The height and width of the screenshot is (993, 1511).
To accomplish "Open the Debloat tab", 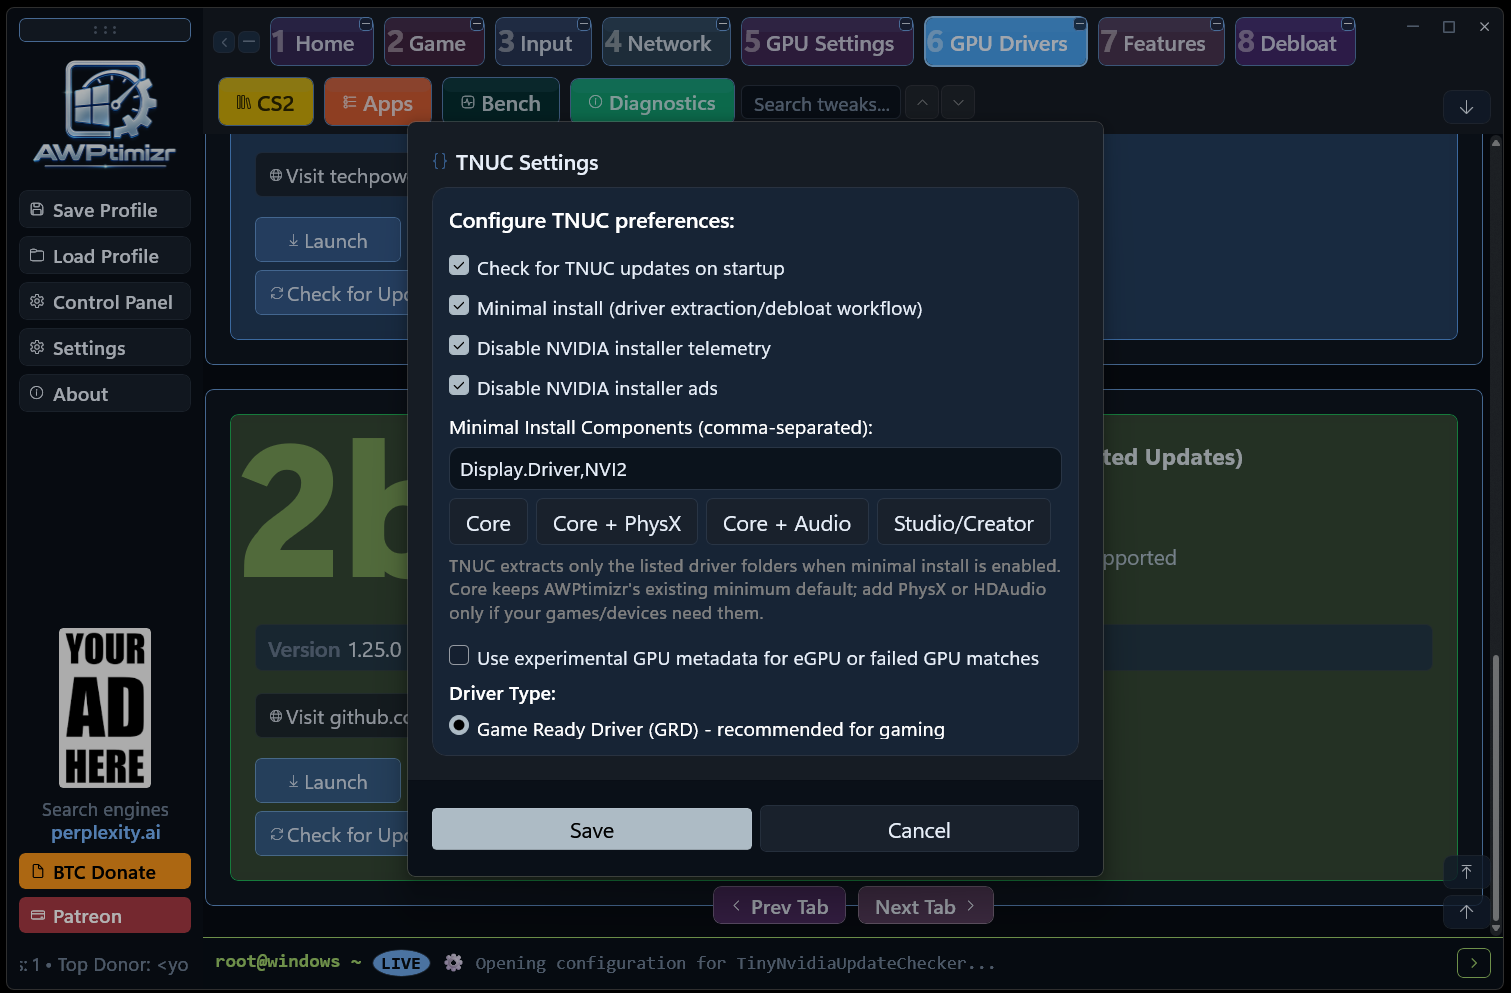I will (x=1295, y=42).
